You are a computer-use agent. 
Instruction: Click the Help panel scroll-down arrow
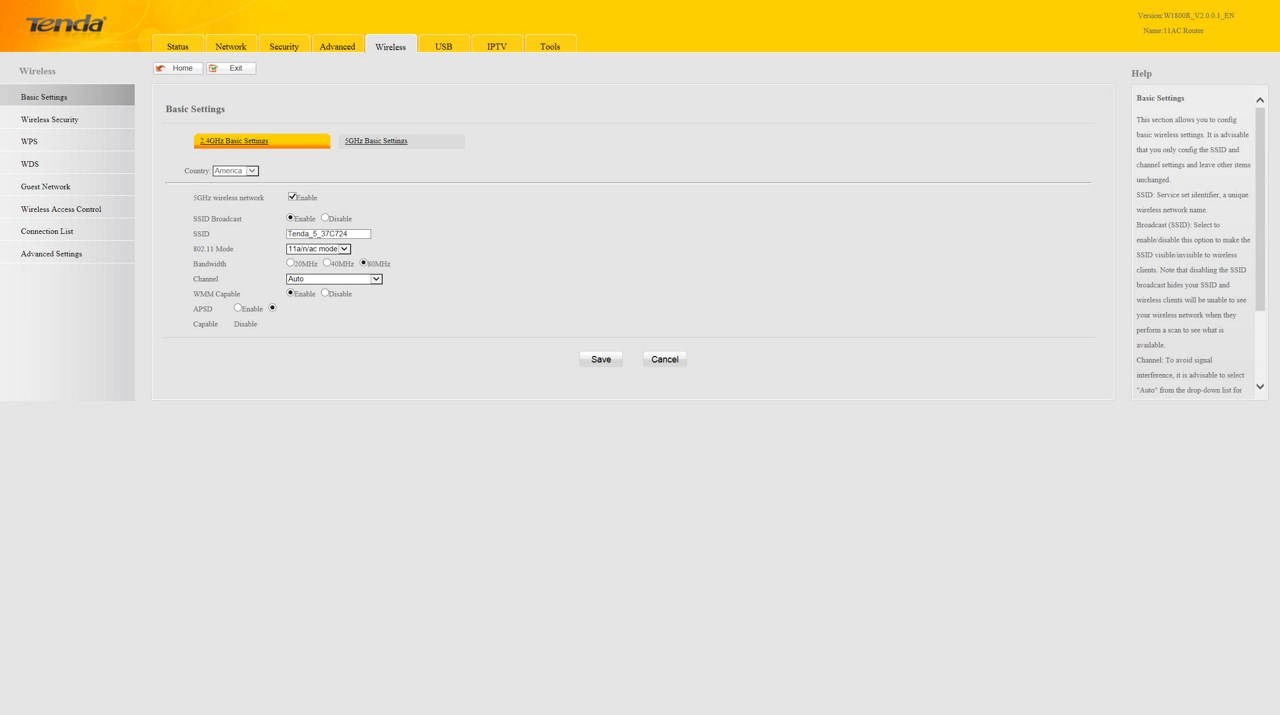click(1260, 387)
